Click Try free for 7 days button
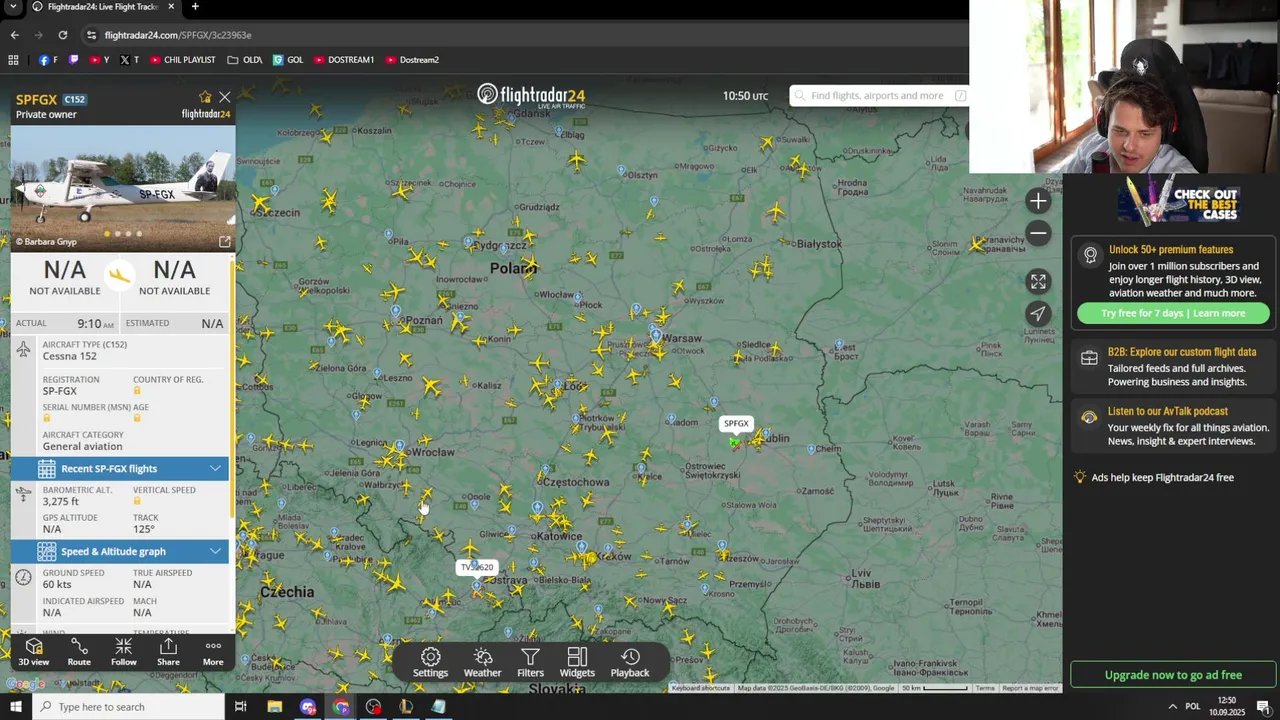This screenshot has width=1280, height=720. pos(1173,313)
